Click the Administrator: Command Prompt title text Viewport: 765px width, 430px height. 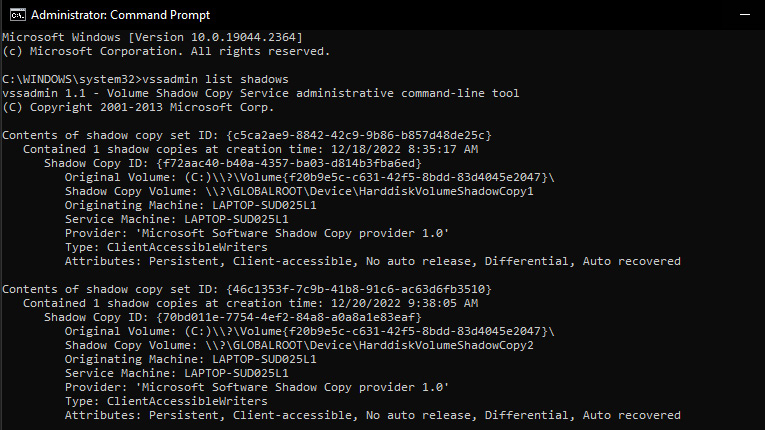(x=121, y=15)
